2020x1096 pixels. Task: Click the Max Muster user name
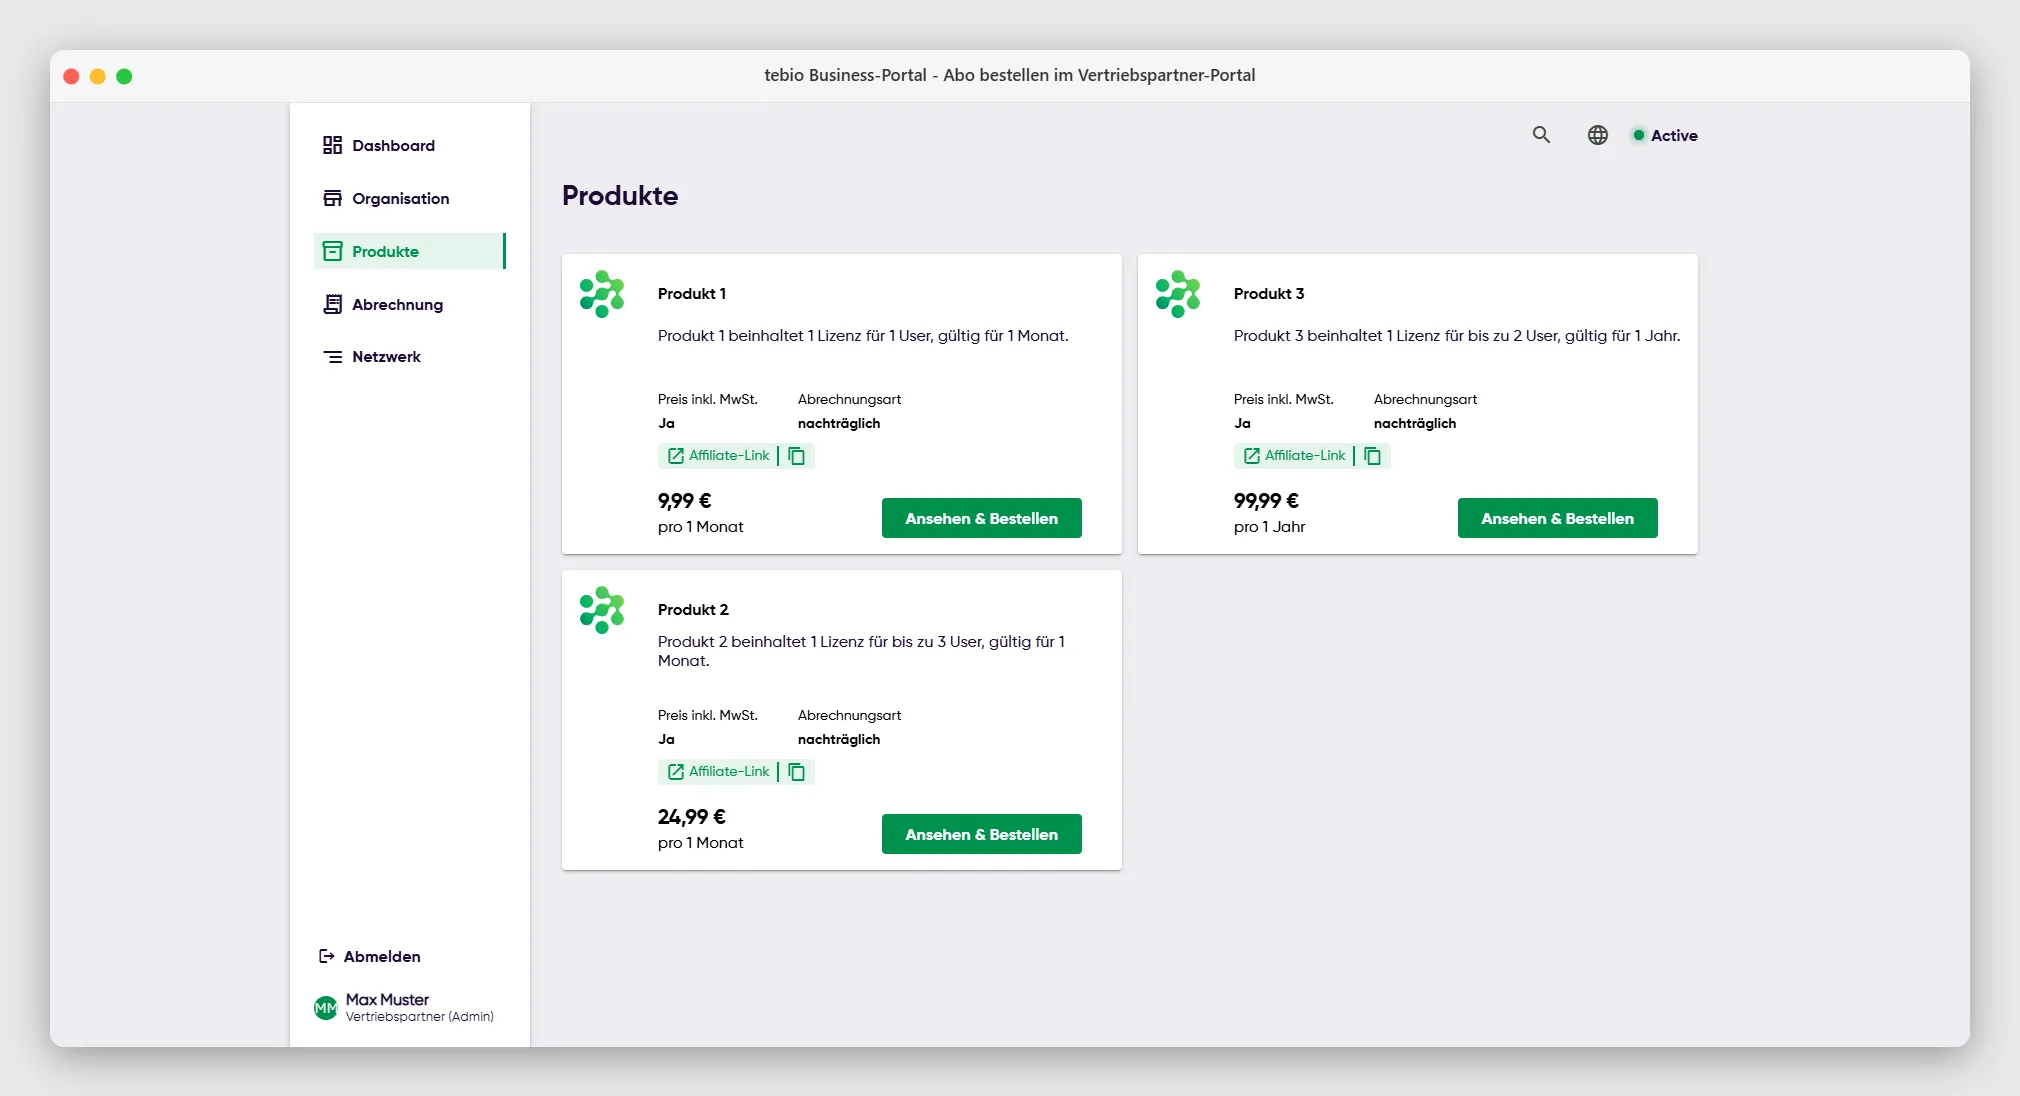click(387, 999)
